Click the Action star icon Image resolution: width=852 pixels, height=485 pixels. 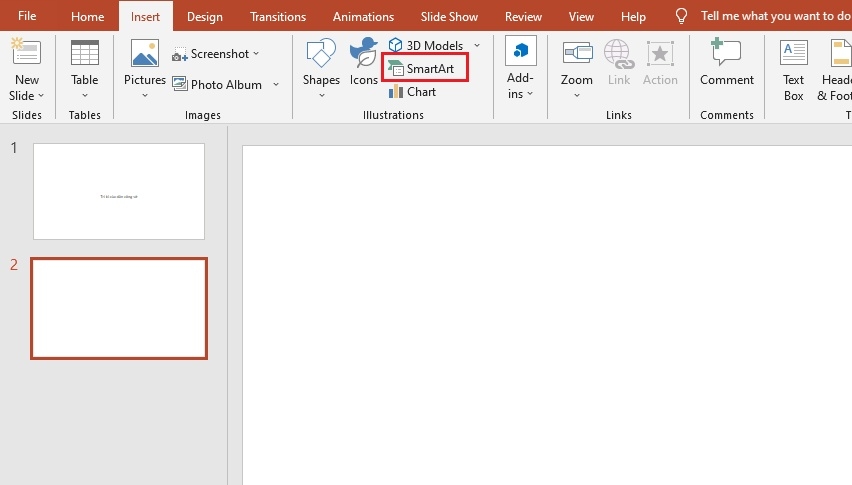[x=660, y=53]
